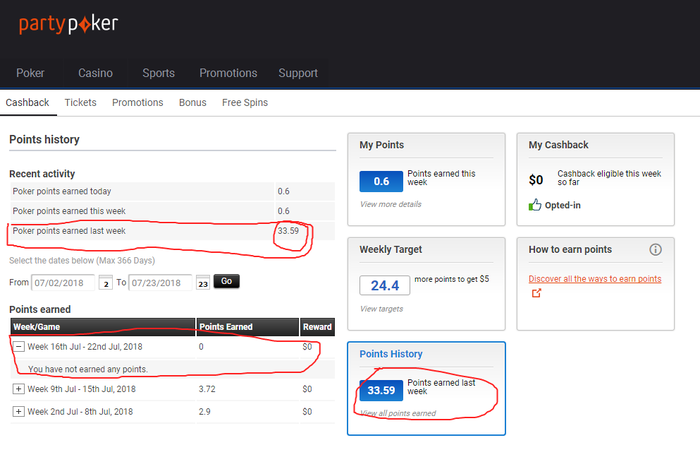Click View more details link
This screenshot has width=700, height=474.
pyautogui.click(x=391, y=204)
